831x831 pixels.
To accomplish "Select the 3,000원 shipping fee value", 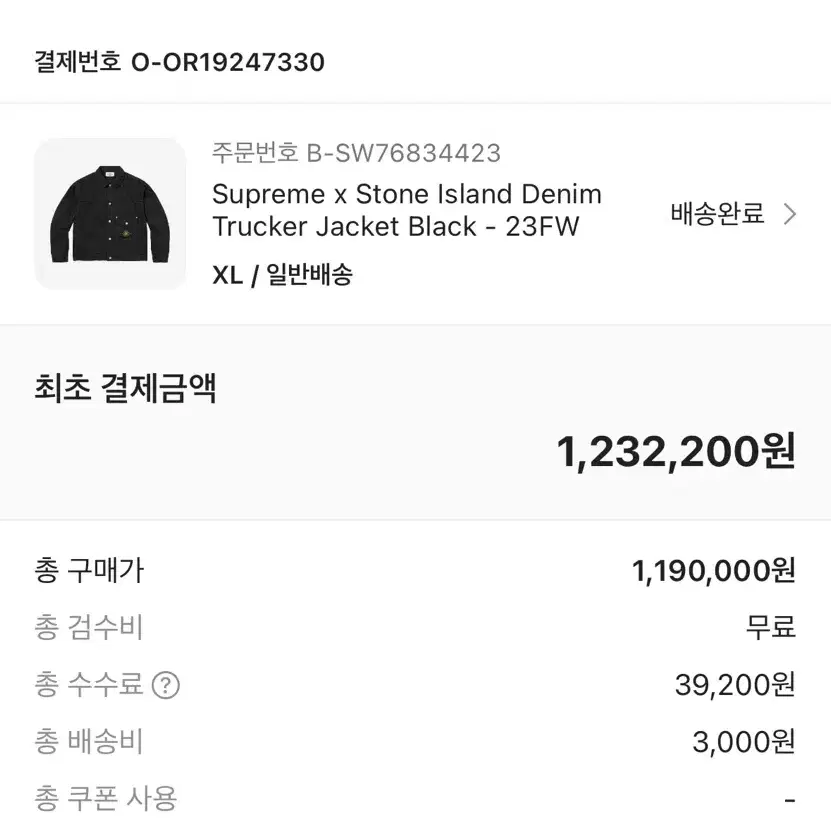I will 744,741.
